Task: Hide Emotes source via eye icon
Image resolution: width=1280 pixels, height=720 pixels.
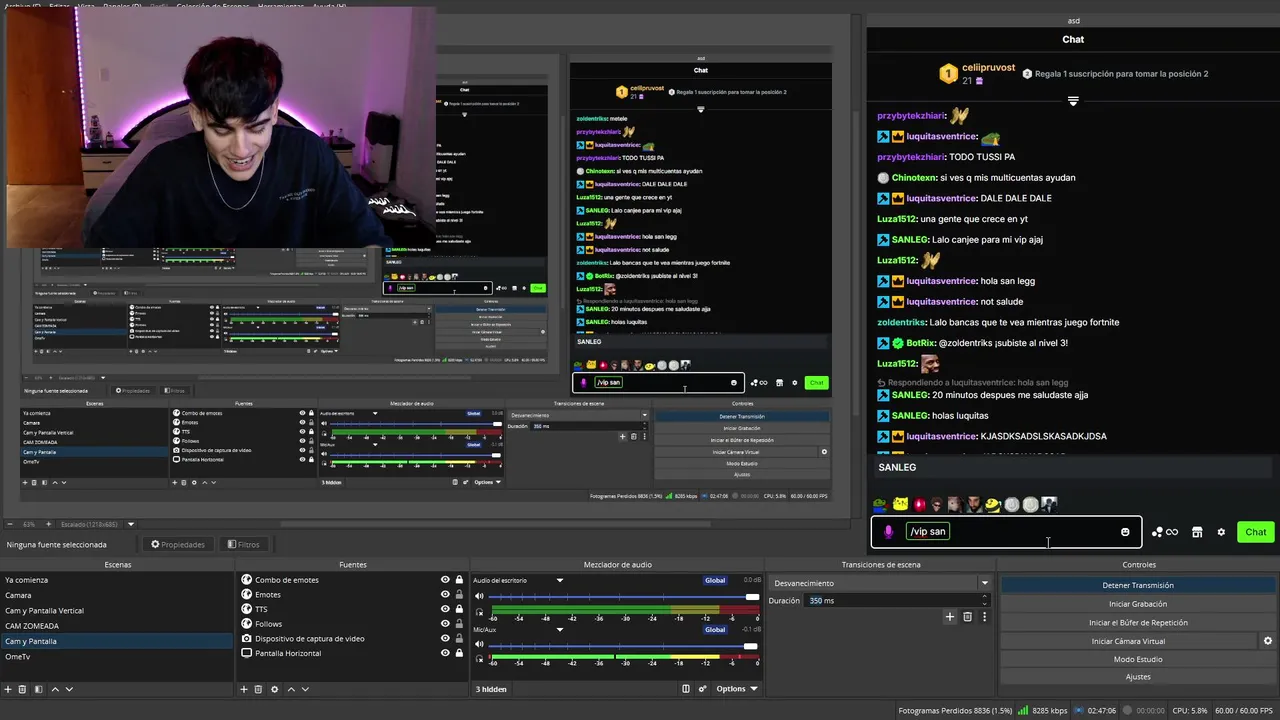Action: [446, 595]
